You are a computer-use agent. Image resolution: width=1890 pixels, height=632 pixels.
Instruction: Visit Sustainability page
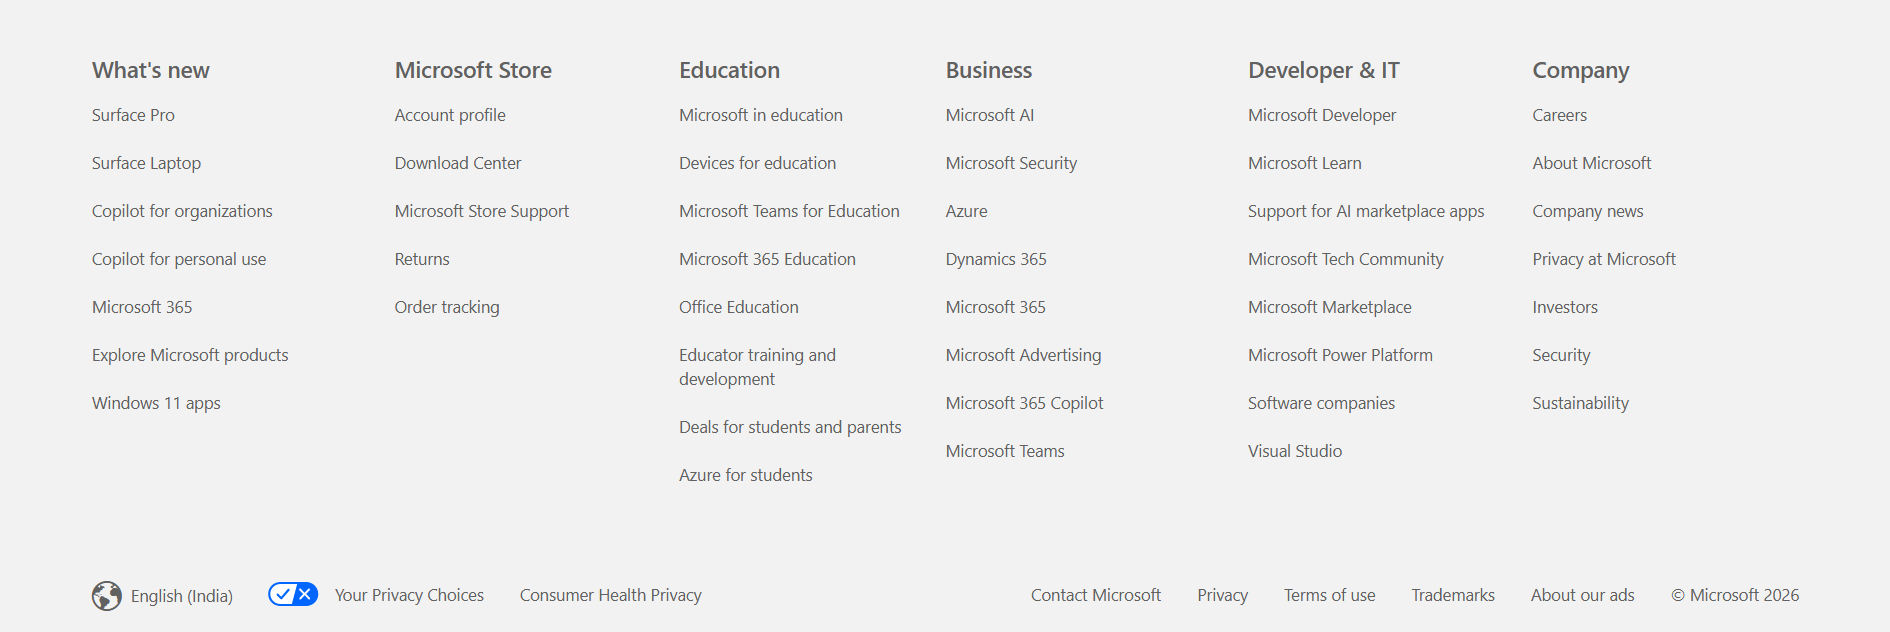click(1581, 403)
